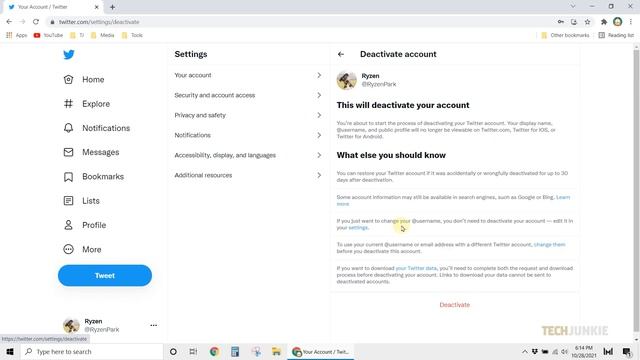Open Reading list

coord(616,36)
